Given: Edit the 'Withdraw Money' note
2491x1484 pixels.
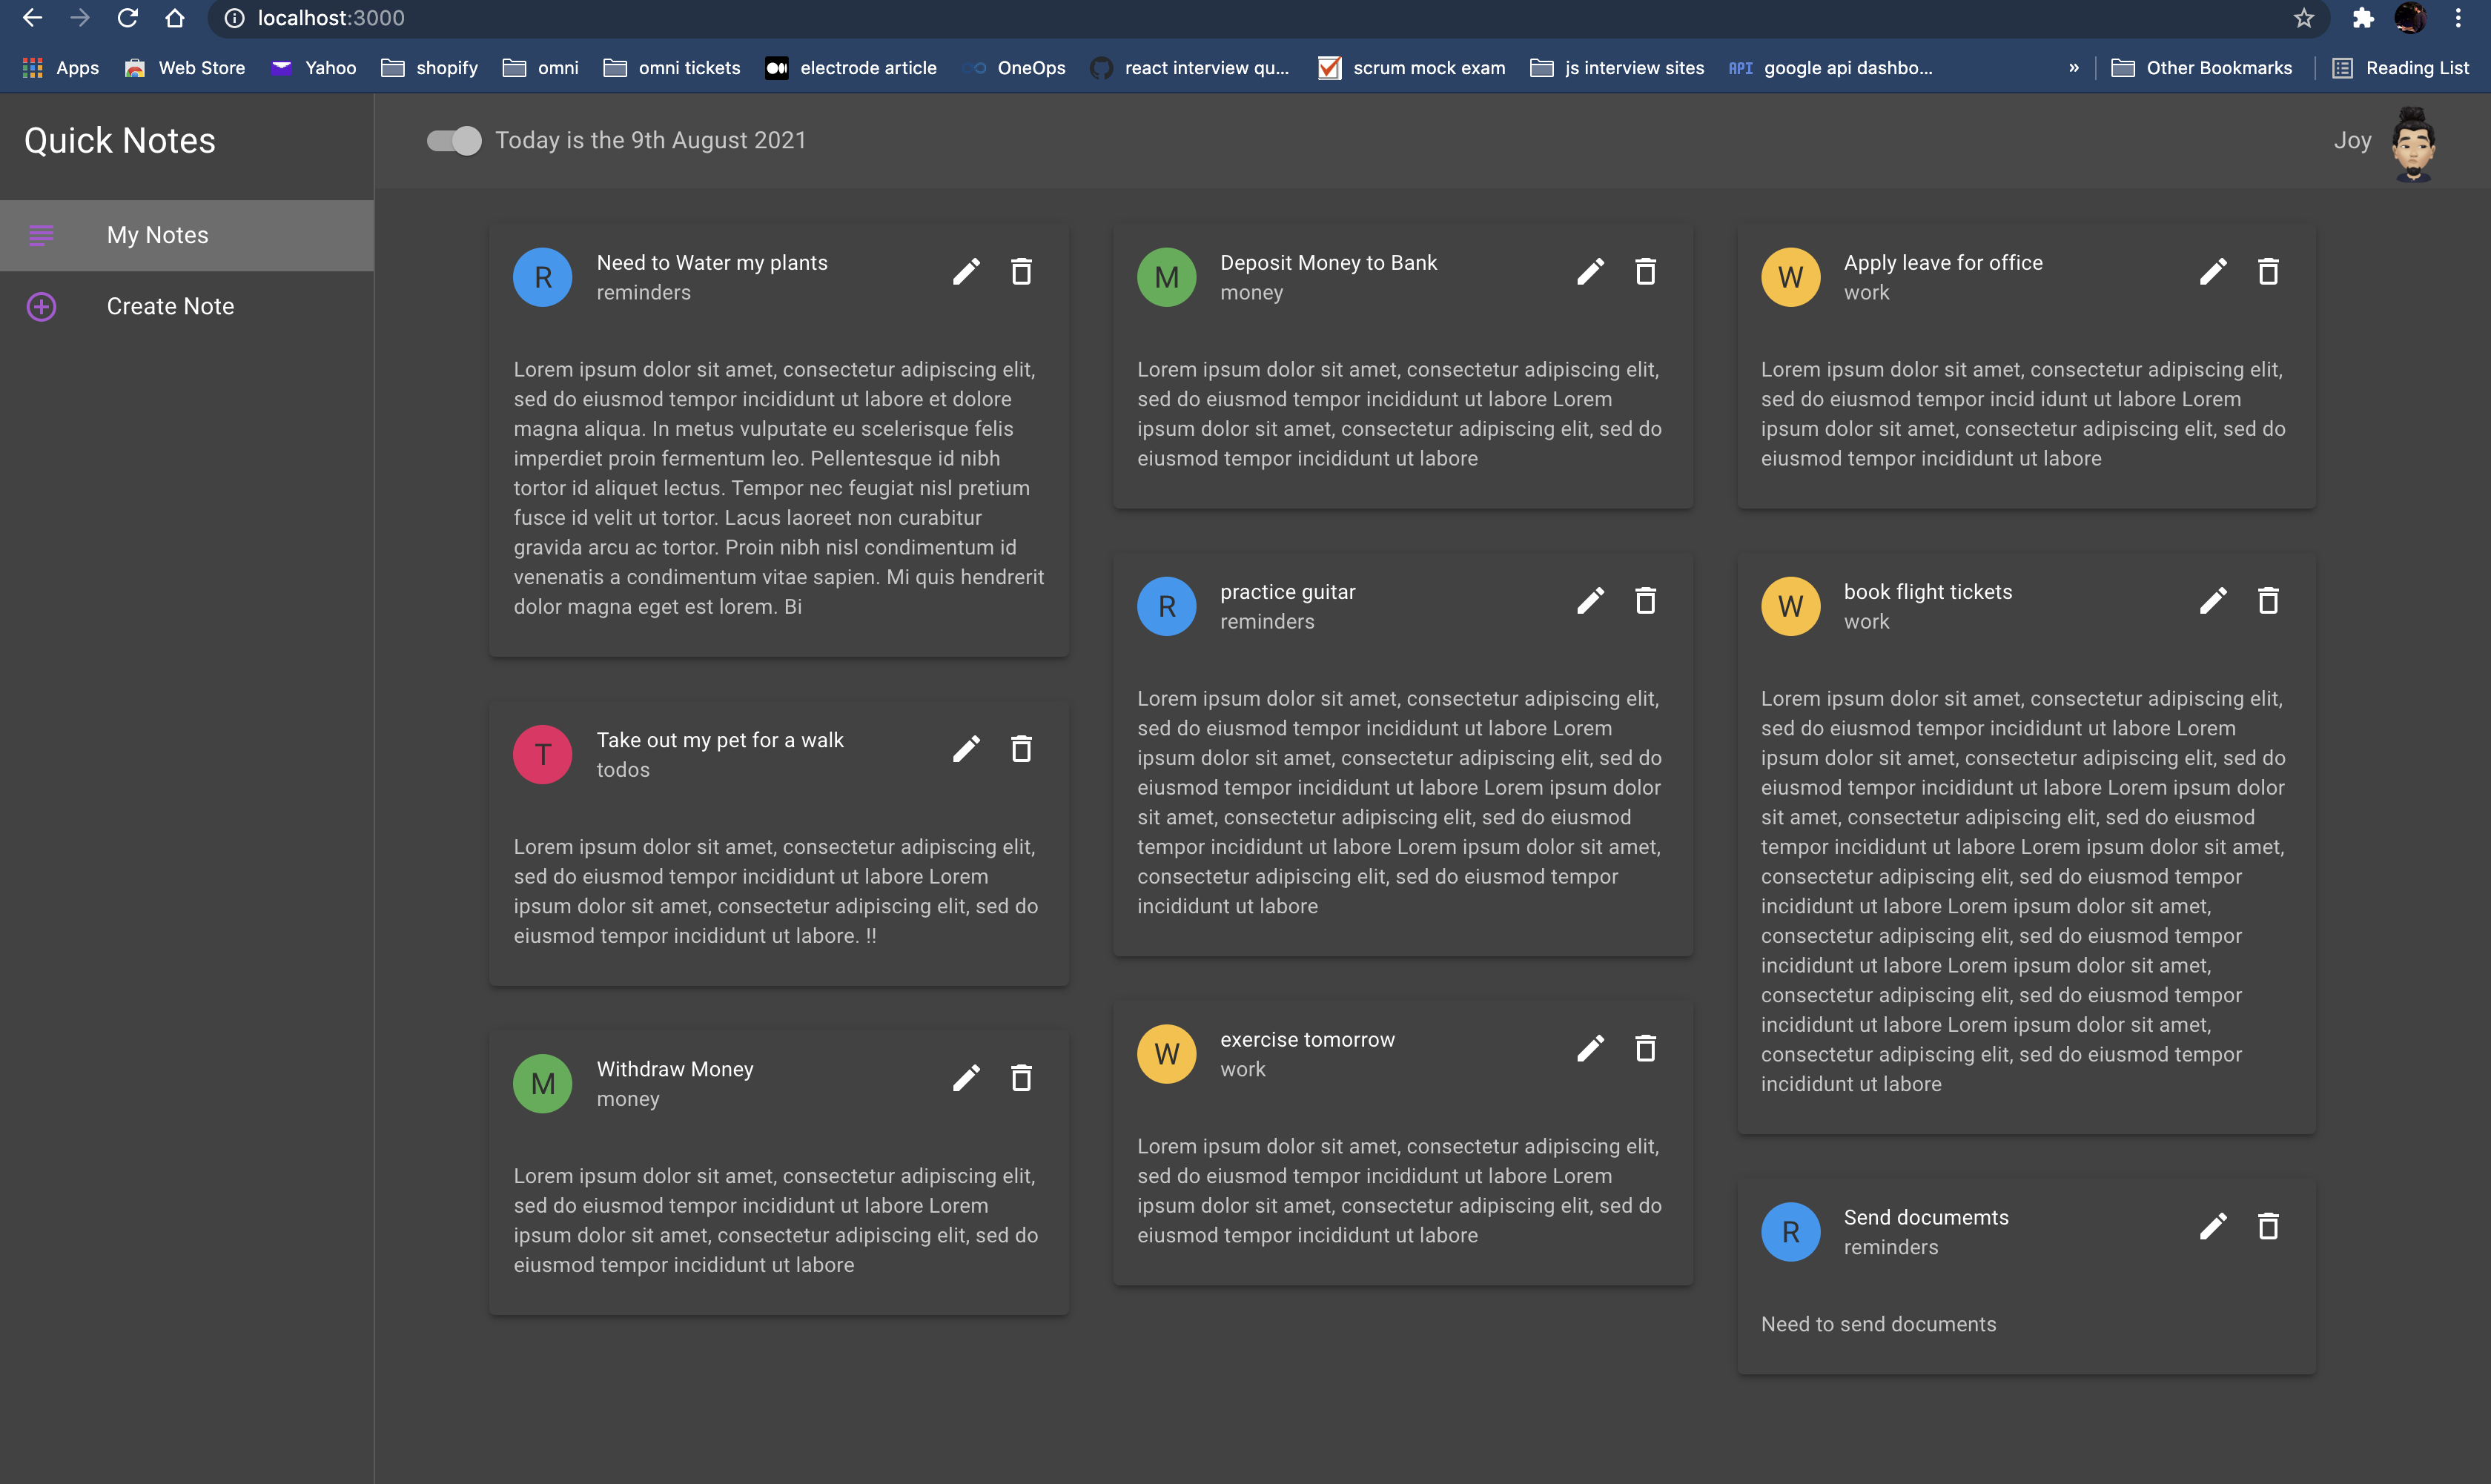Looking at the screenshot, I should click(x=965, y=1078).
